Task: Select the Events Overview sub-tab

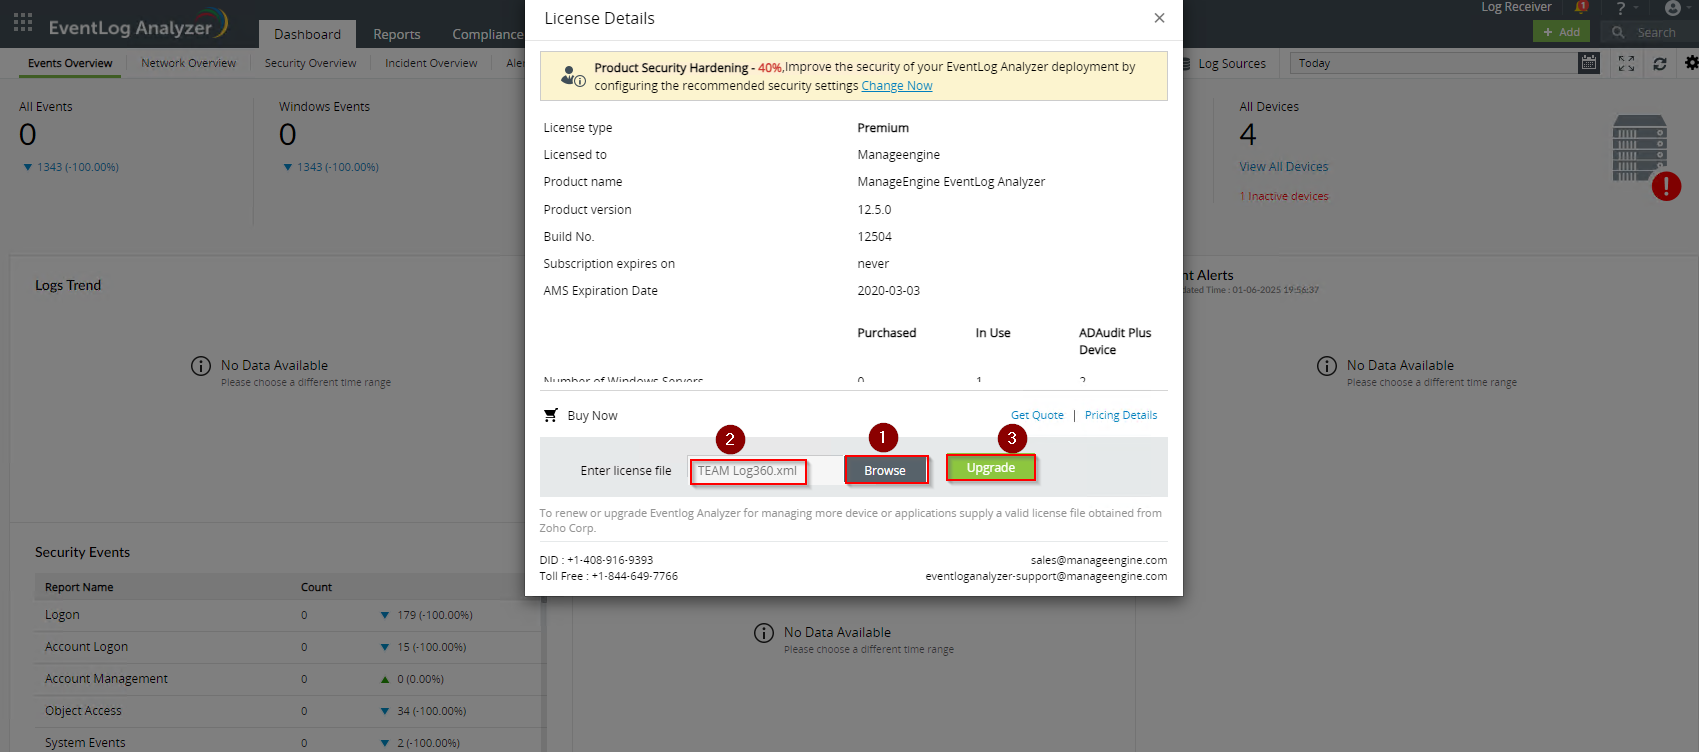Action: [70, 63]
